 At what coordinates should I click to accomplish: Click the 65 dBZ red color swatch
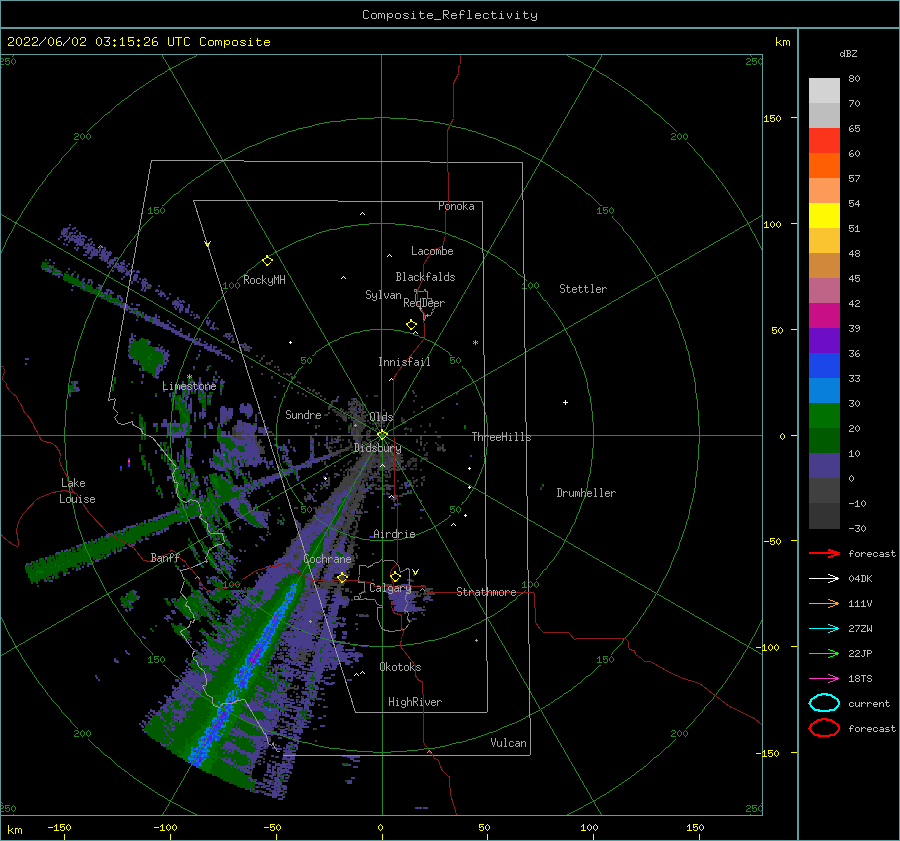tap(824, 140)
